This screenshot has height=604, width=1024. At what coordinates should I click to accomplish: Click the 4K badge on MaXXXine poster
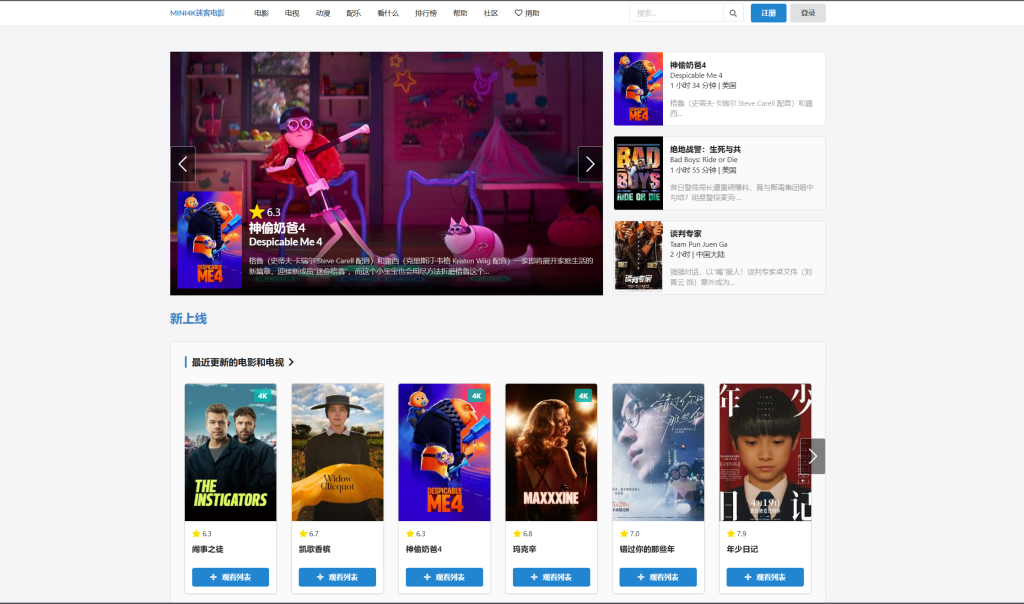coord(583,395)
